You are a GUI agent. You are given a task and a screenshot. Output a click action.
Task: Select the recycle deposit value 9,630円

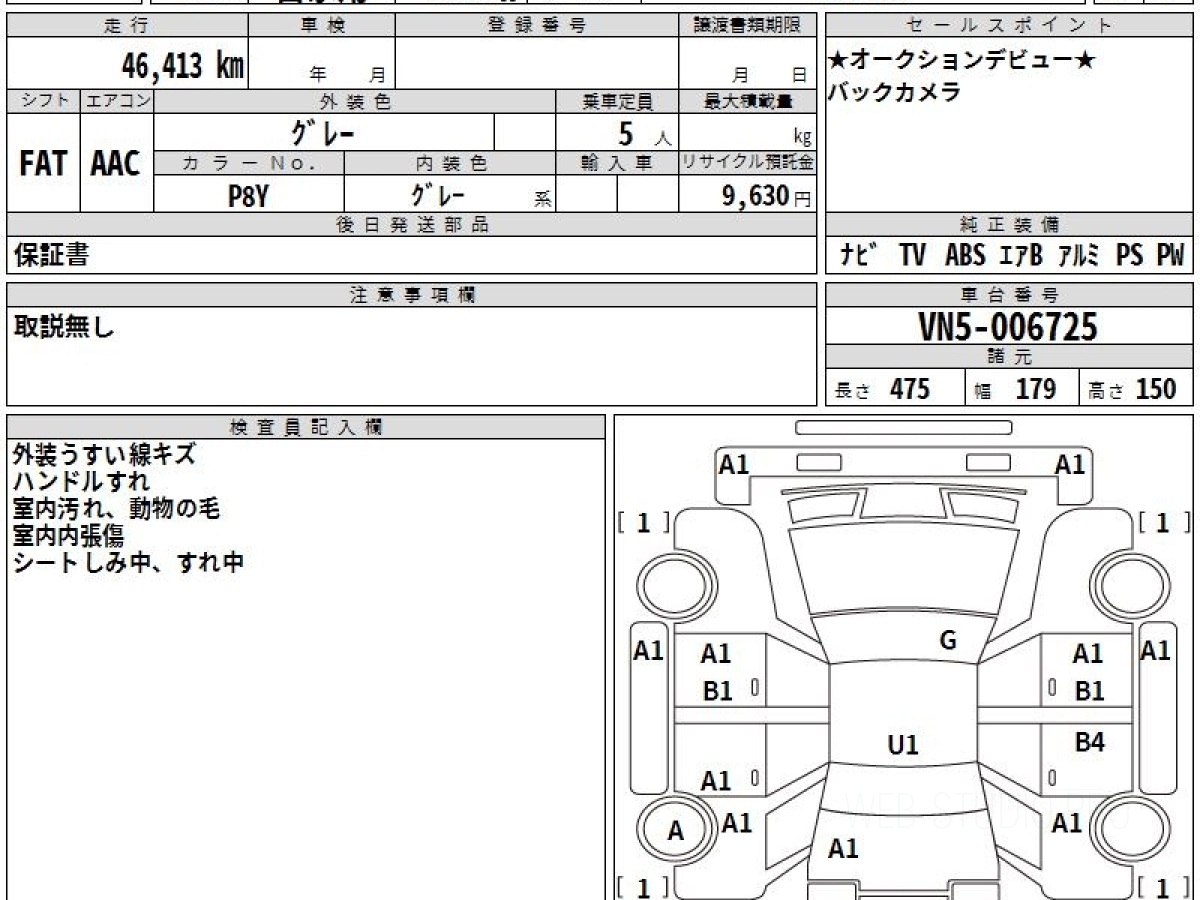[x=767, y=196]
